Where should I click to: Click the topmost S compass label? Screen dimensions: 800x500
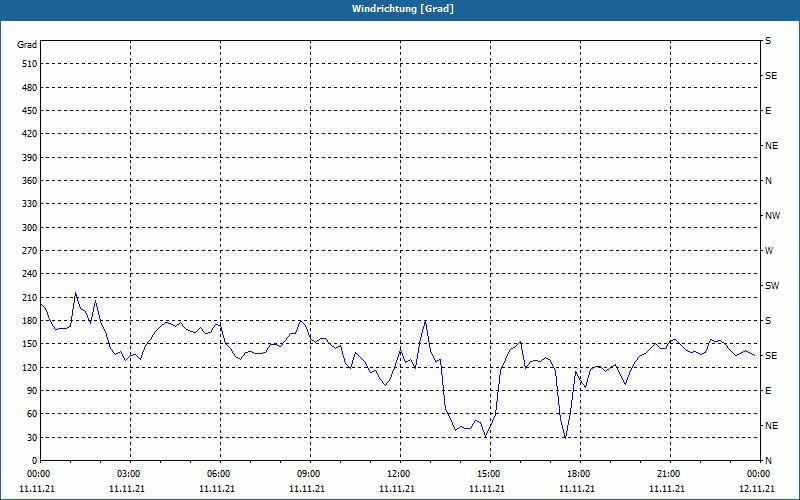[768, 41]
